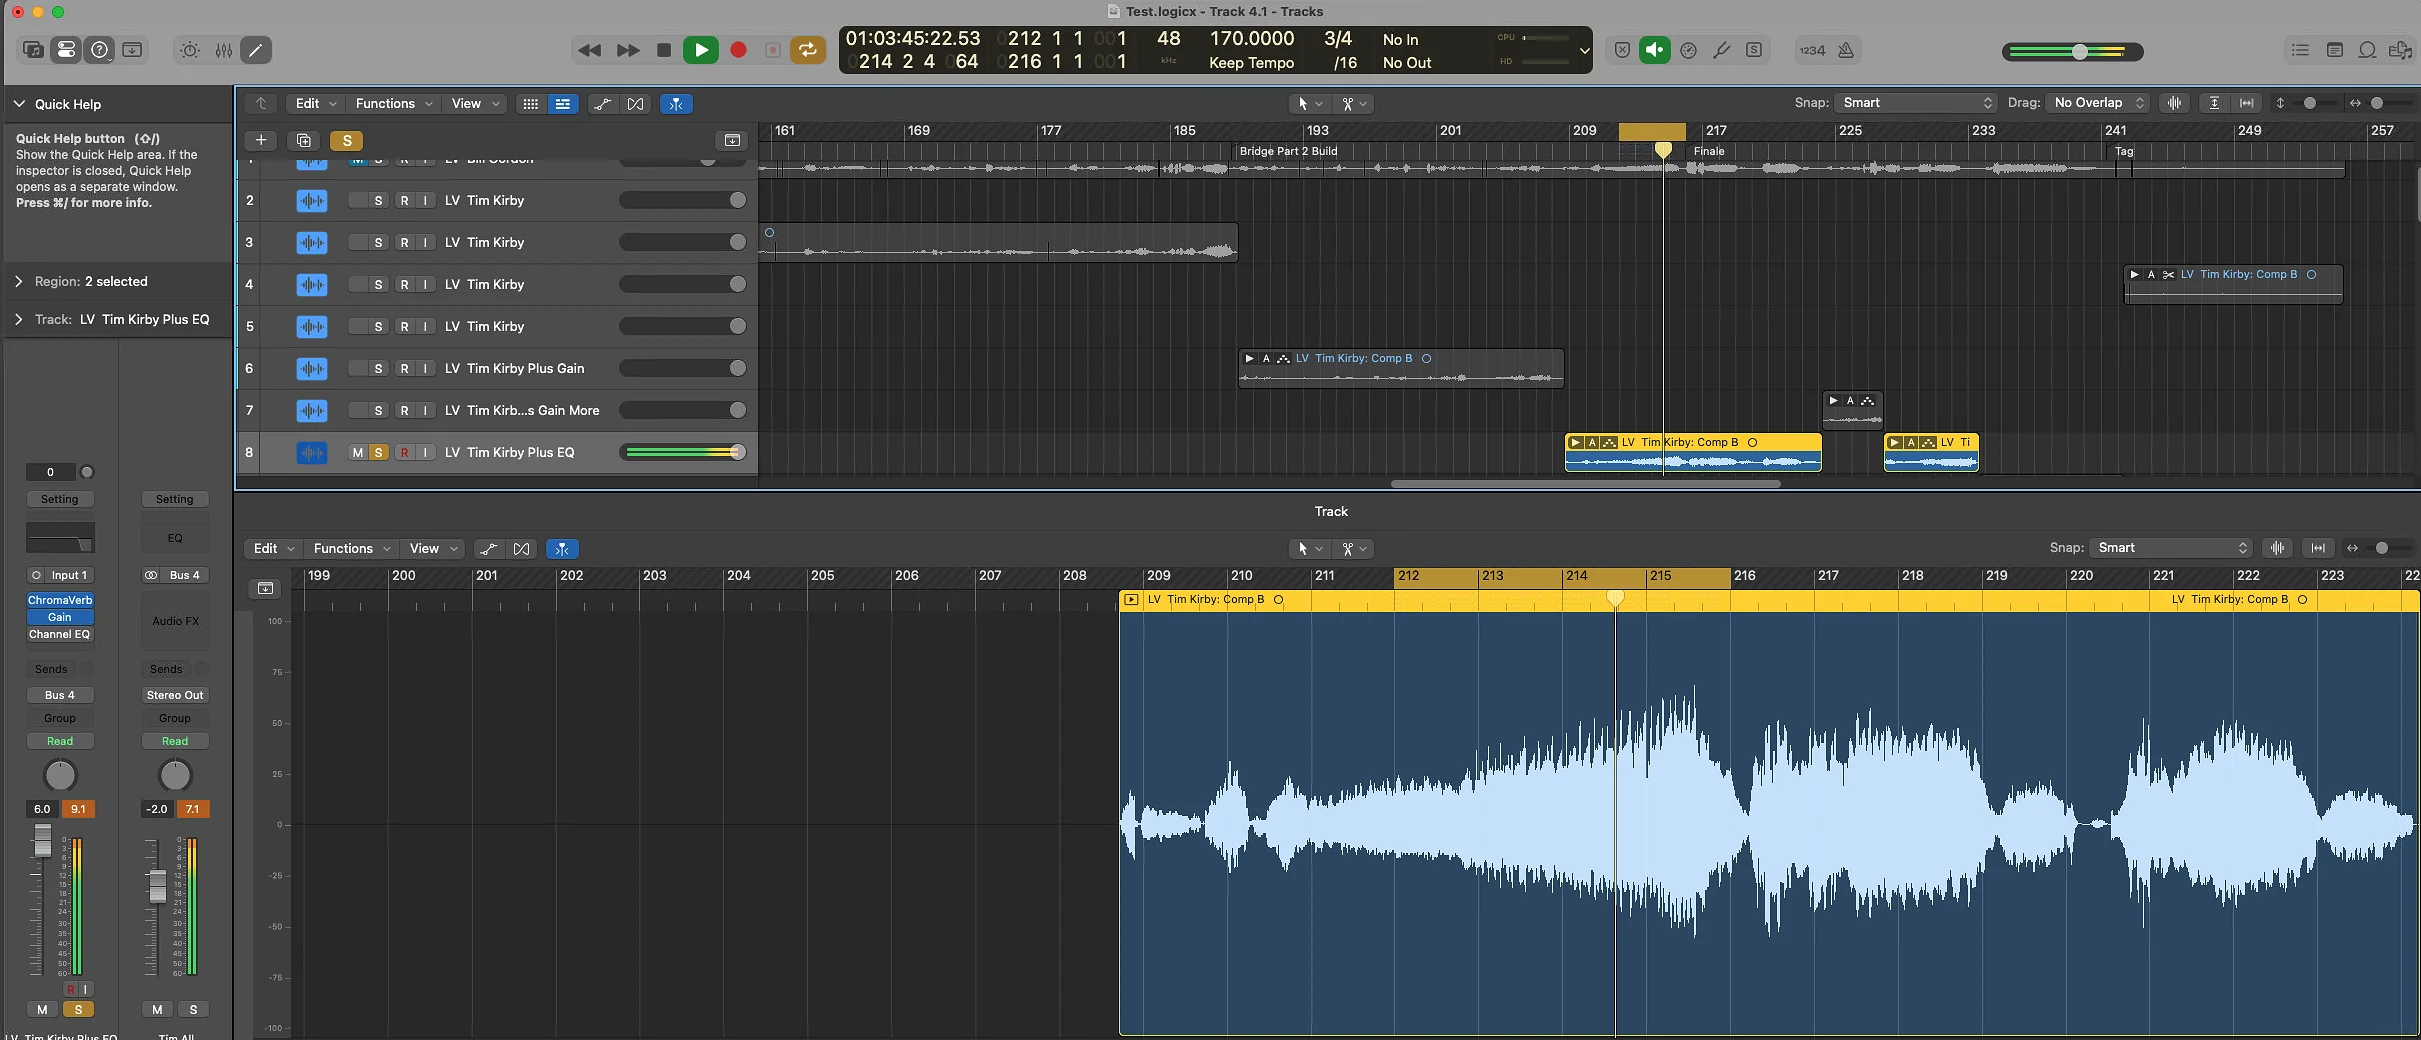Toggle solo S on left inspector channel strip

click(78, 1009)
